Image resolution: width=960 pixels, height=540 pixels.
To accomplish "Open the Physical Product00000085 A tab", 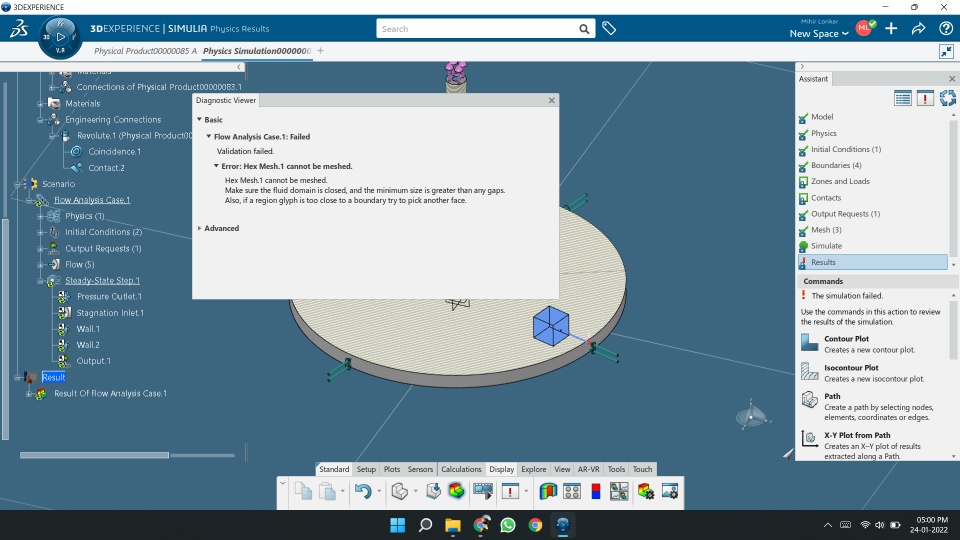I will tap(145, 51).
